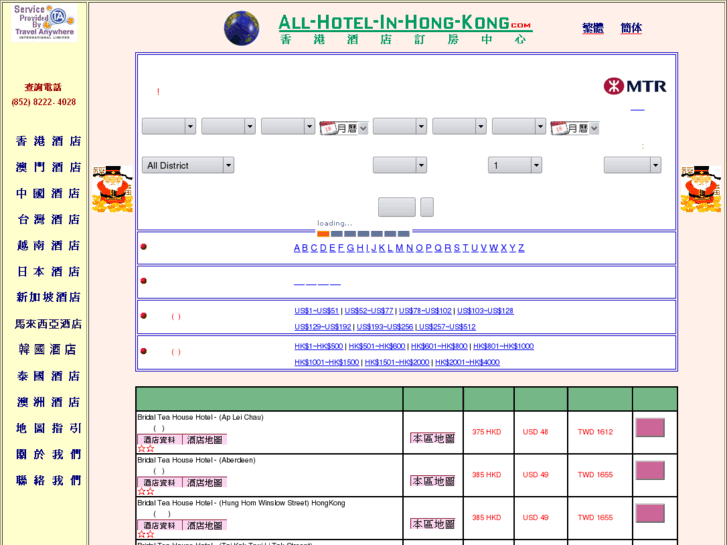Viewport: 727px width, 545px height.
Task: Open 關於我們 in the sidebar
Action: point(48,454)
